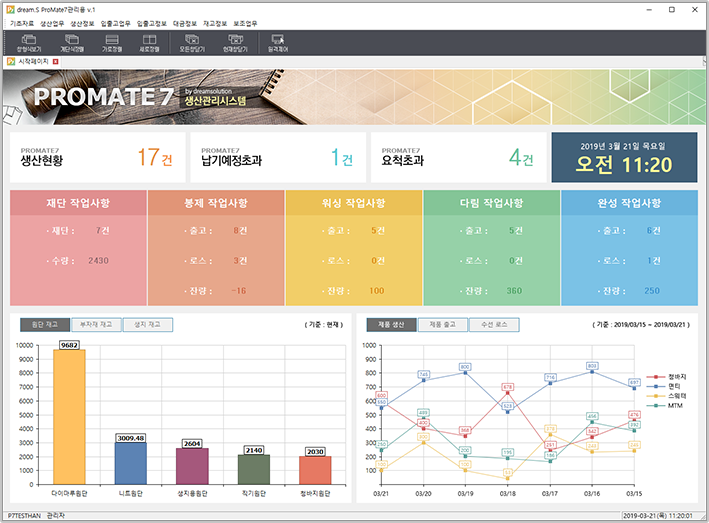The image size is (709, 523).
Task: Open the 입출고정보 menu
Action: coord(152,24)
